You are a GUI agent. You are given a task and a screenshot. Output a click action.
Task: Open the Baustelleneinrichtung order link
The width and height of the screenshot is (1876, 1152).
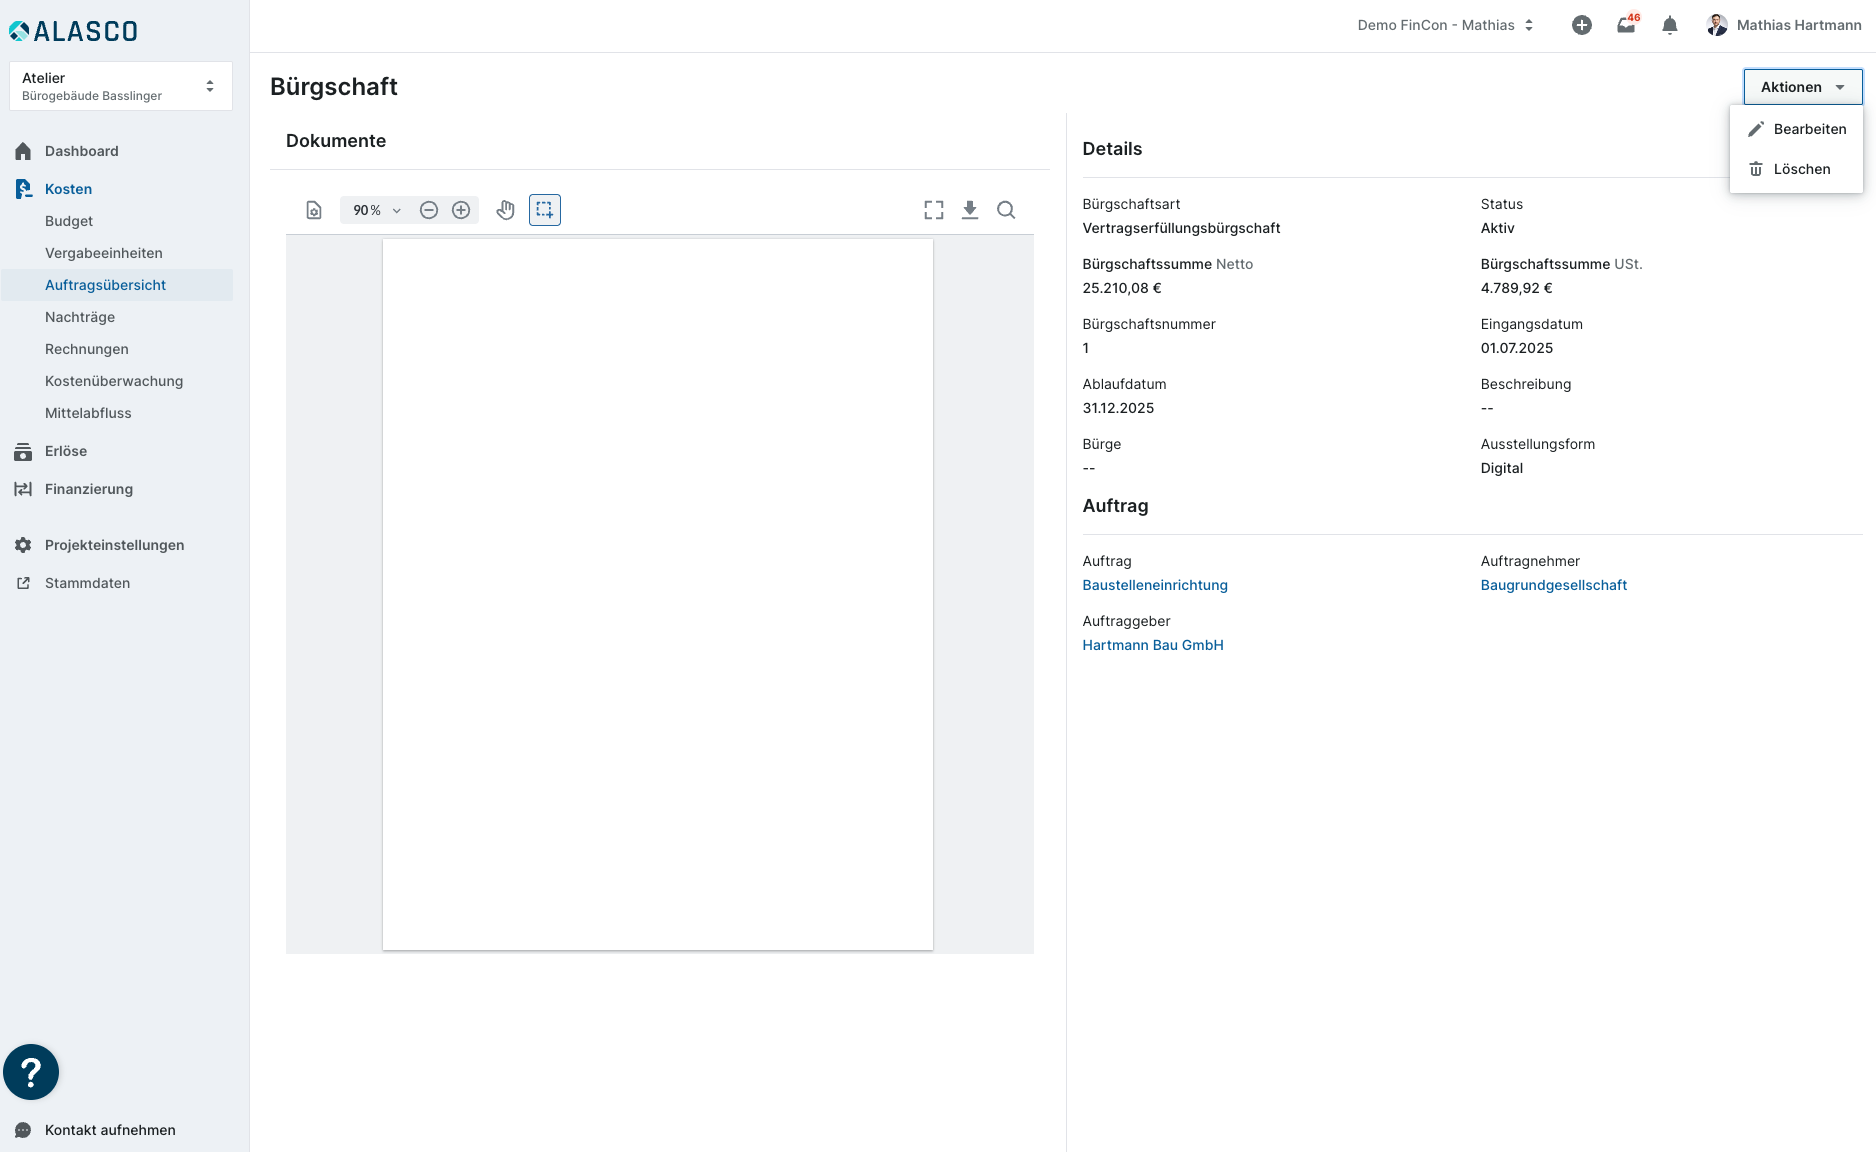pos(1155,585)
